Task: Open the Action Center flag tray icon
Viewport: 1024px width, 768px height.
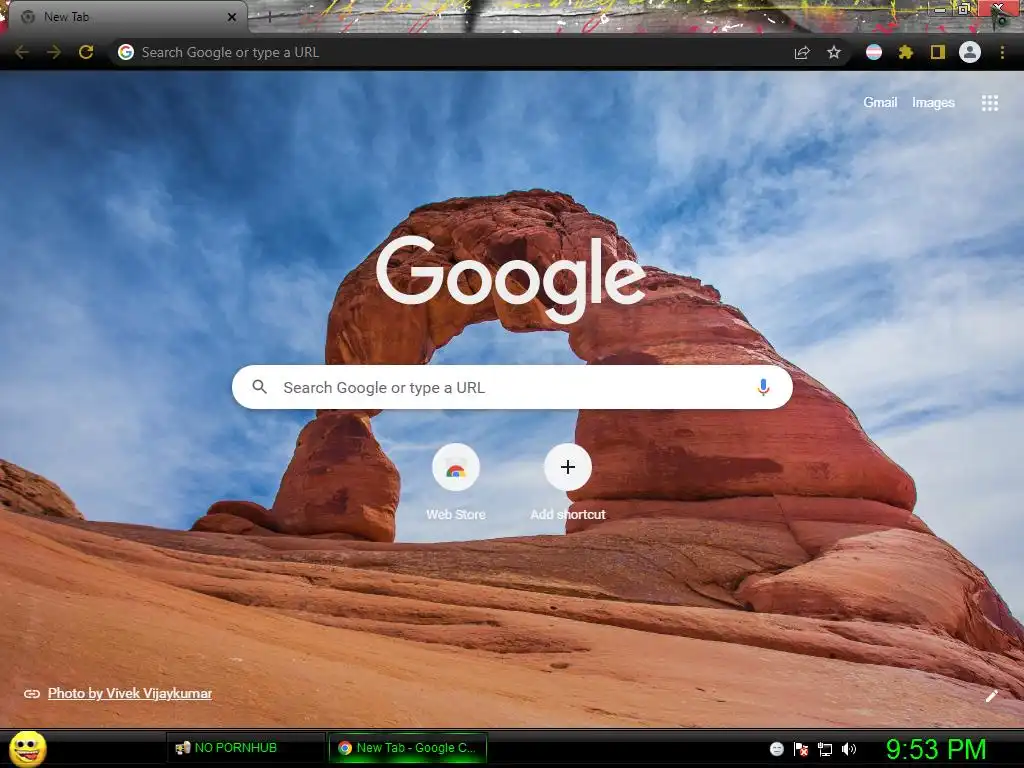Action: [801, 749]
